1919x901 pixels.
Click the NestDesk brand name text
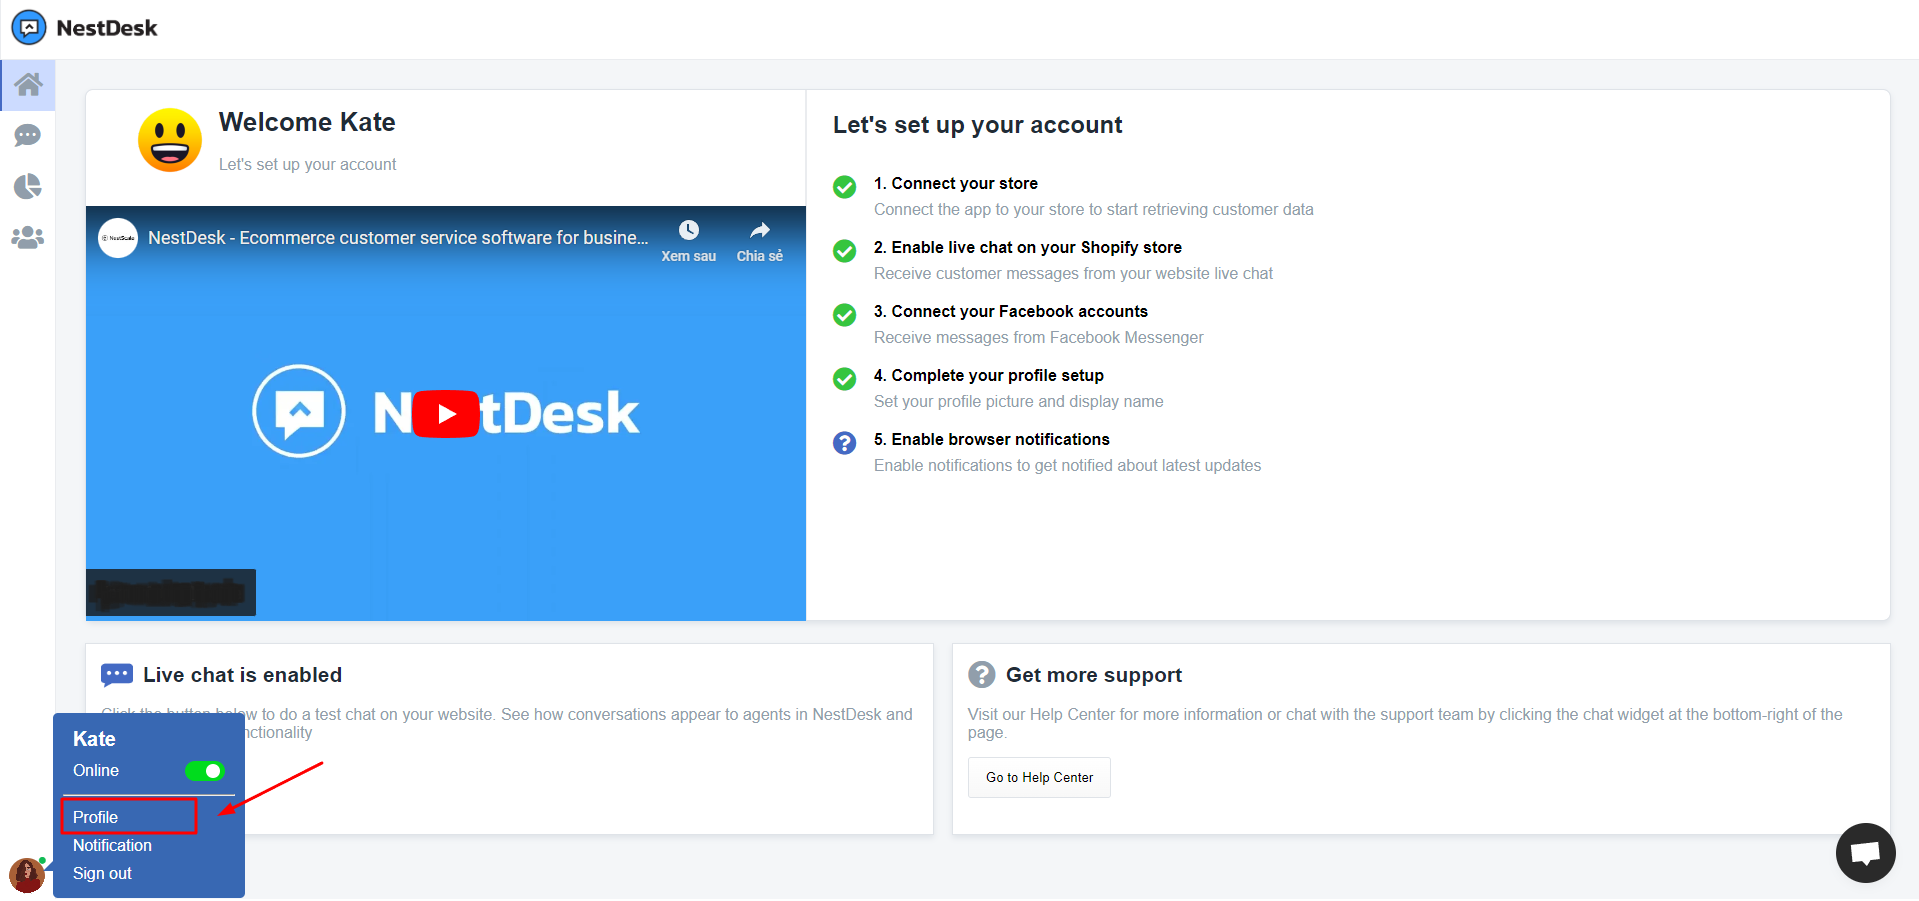point(107,28)
